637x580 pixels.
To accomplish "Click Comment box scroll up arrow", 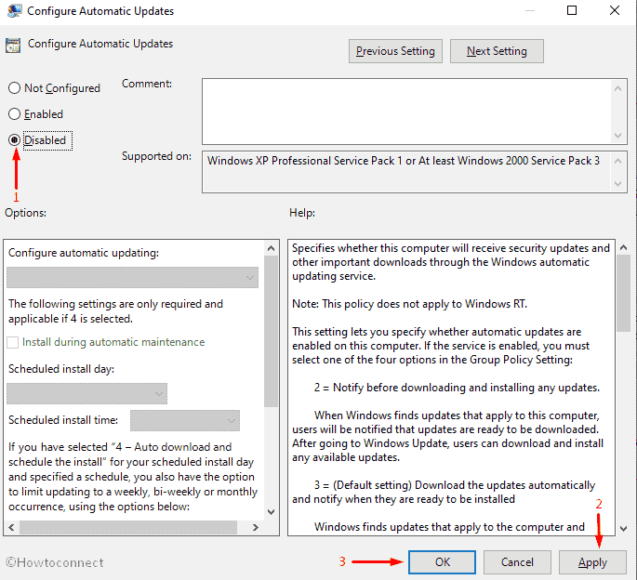I will [x=618, y=89].
